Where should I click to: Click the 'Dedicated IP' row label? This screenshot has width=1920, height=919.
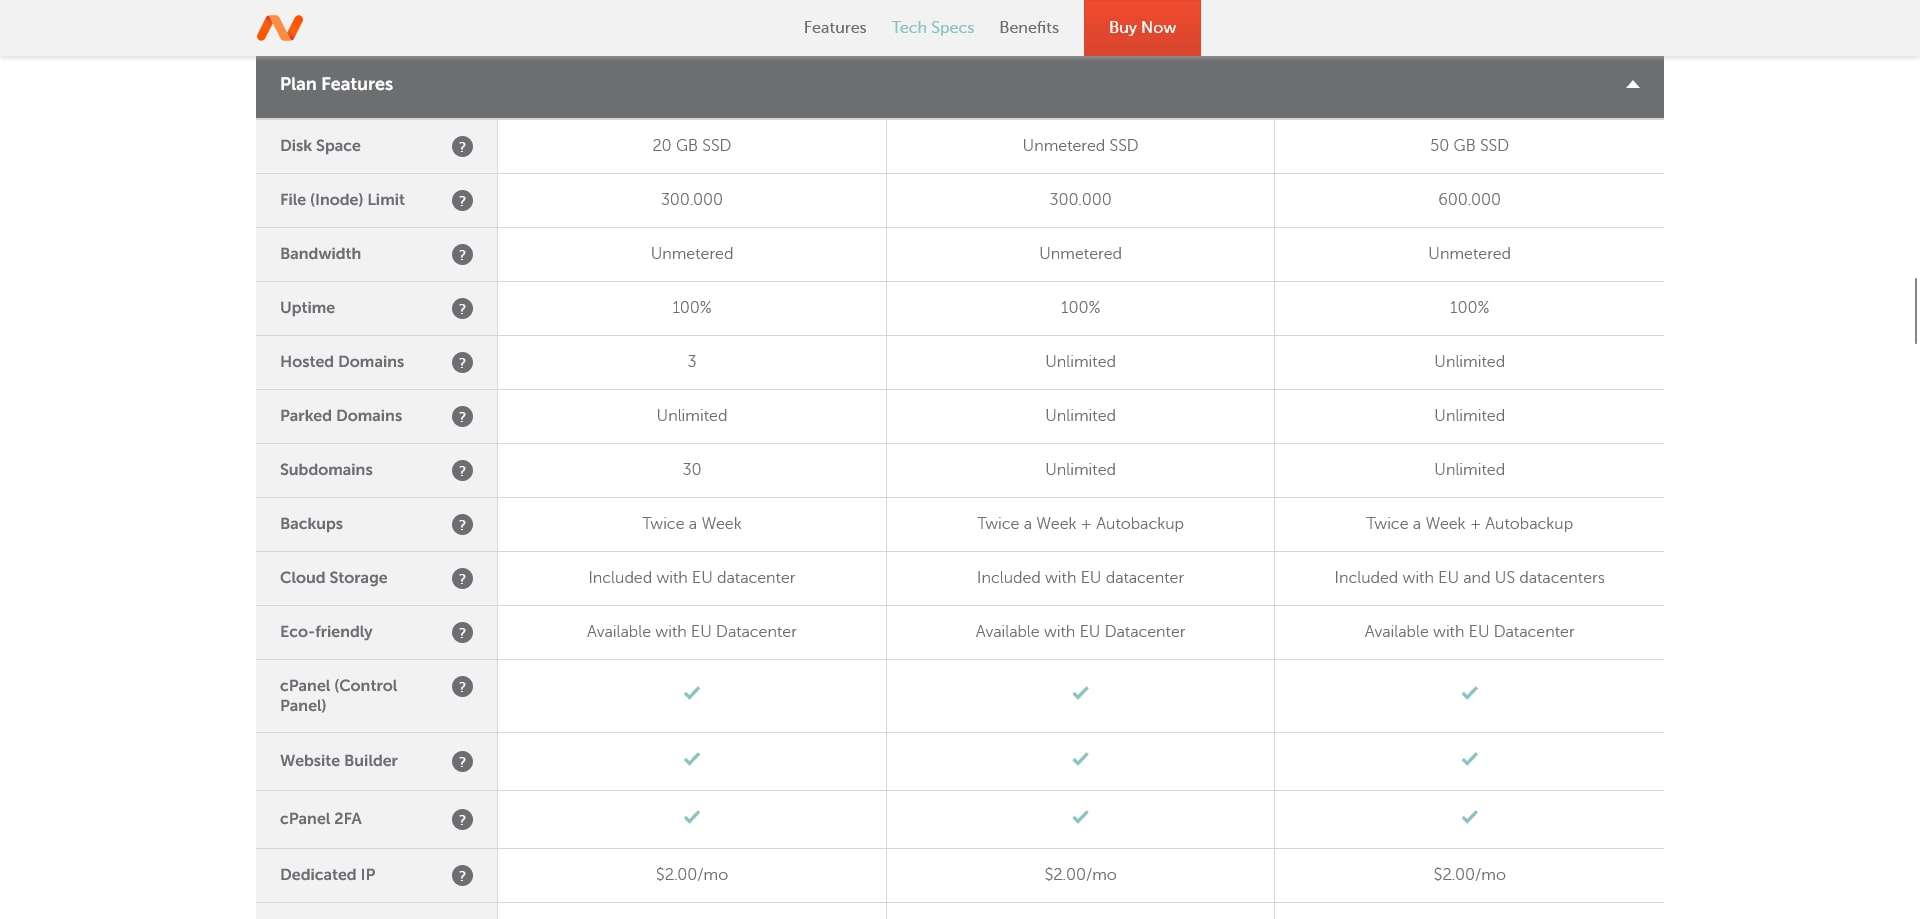(x=328, y=874)
